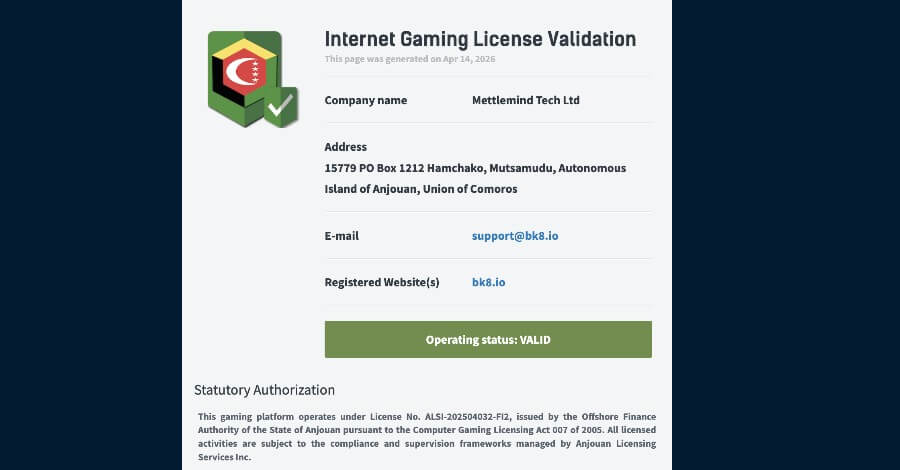Click the Mettlemind Tech Ltd company value
The height and width of the screenshot is (470, 900).
525,100
